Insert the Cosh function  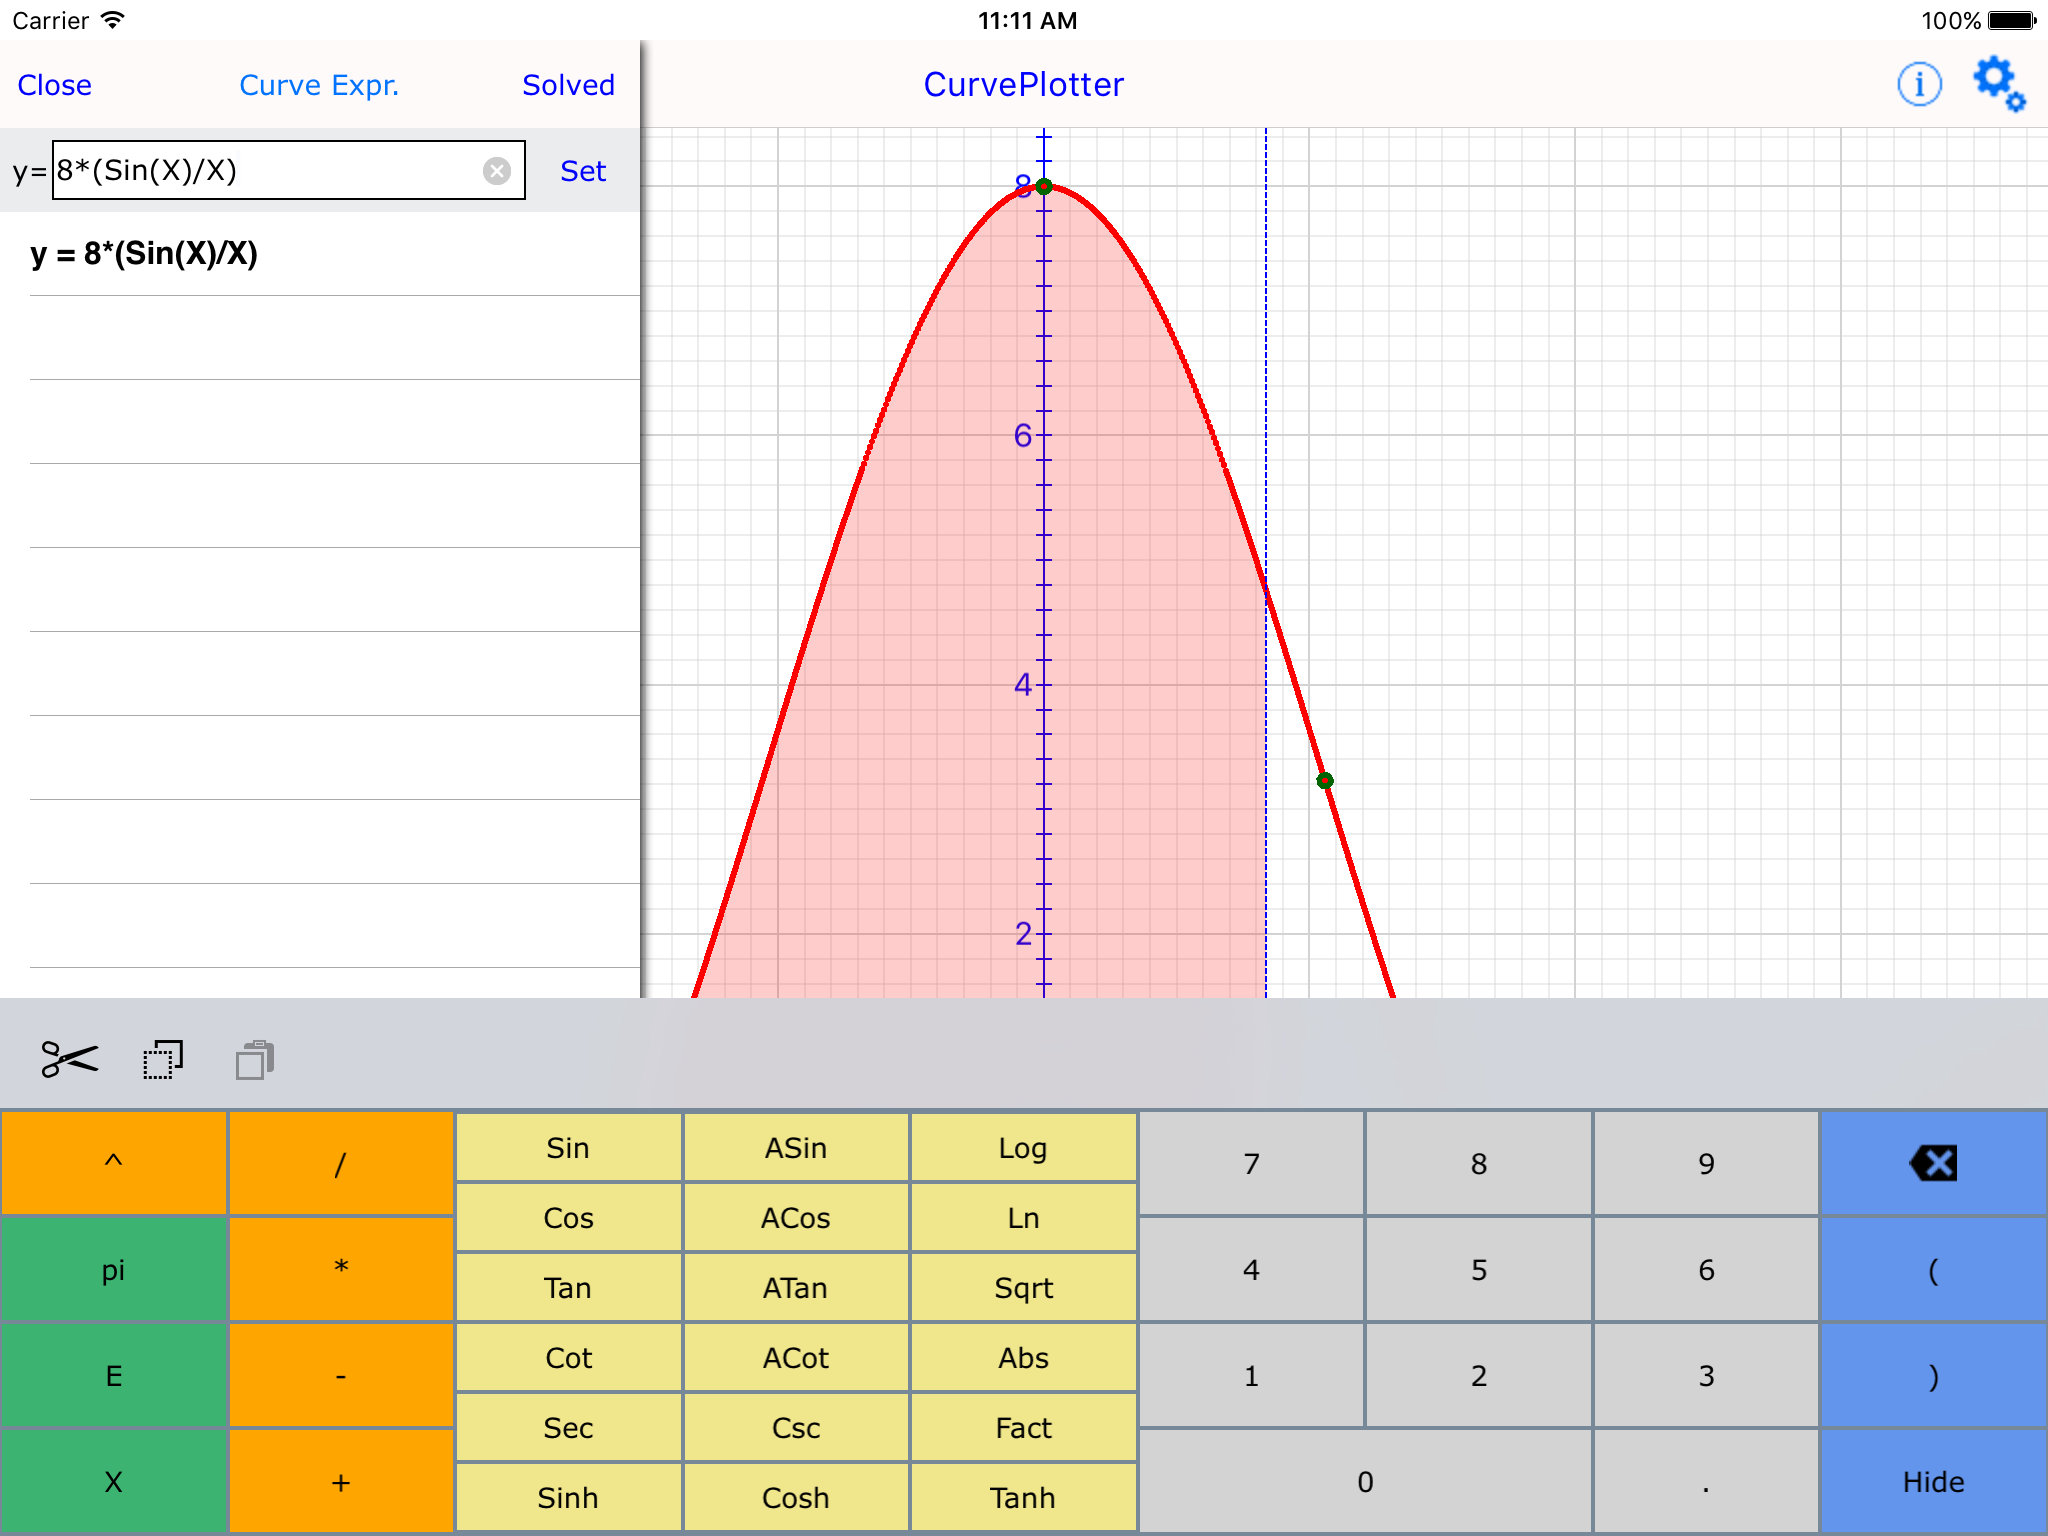(x=796, y=1498)
